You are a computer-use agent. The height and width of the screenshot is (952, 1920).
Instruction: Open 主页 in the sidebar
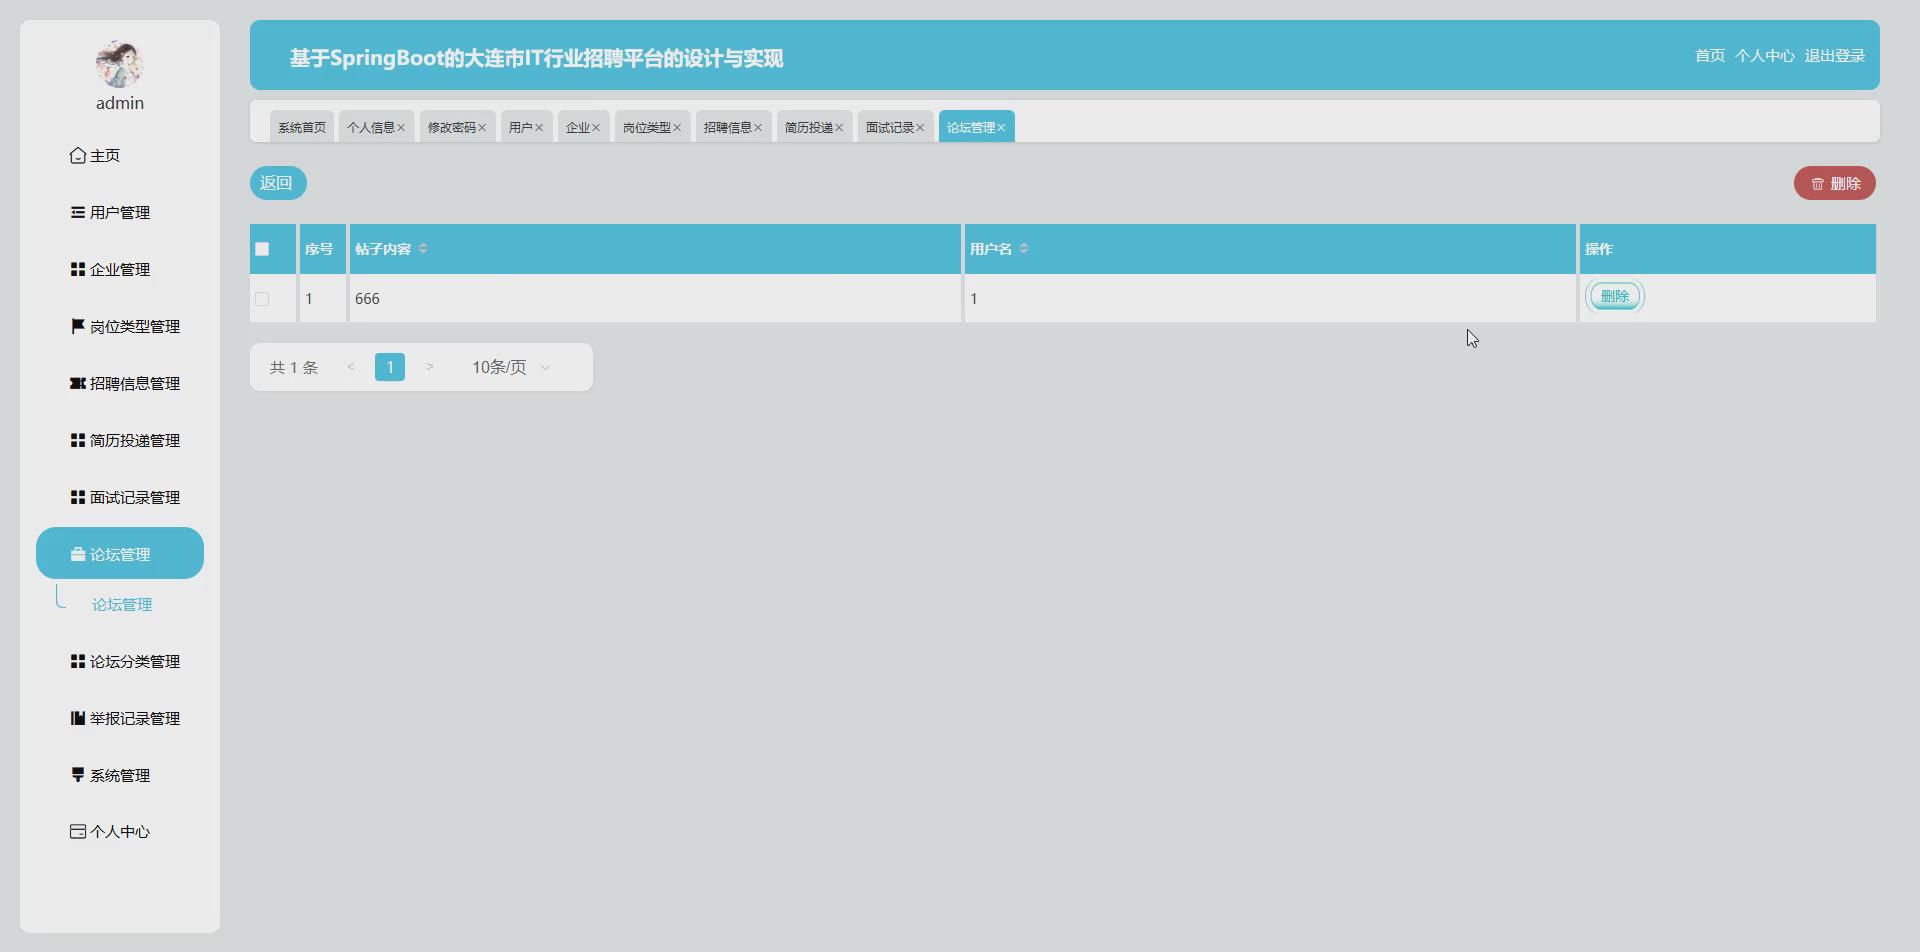(x=95, y=156)
